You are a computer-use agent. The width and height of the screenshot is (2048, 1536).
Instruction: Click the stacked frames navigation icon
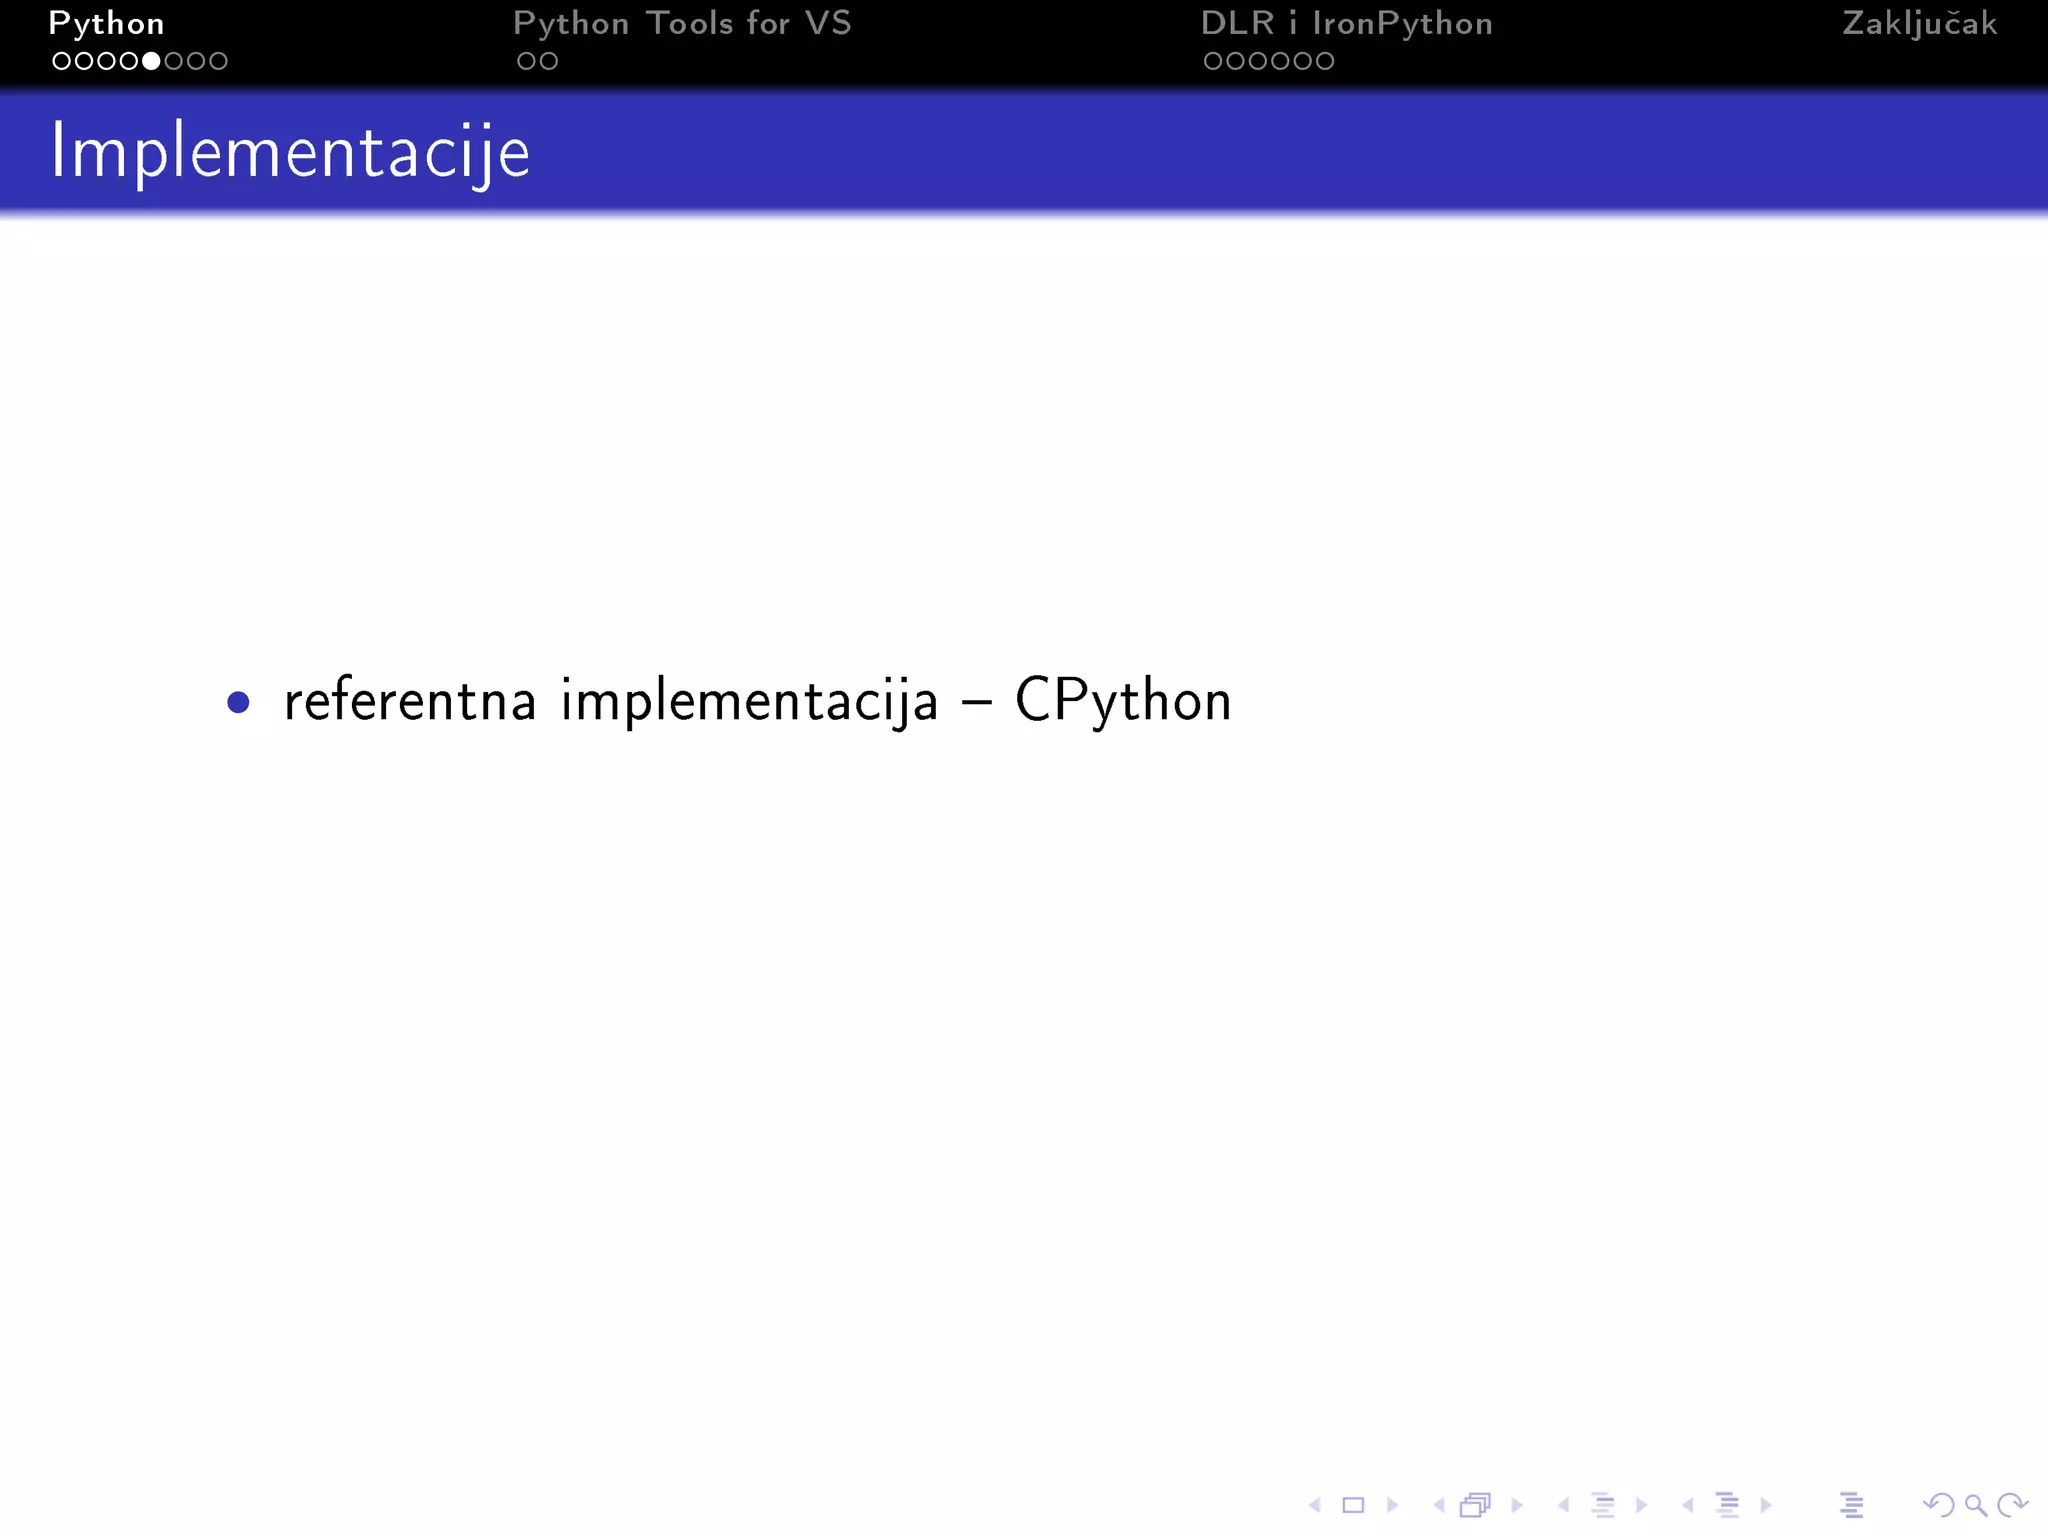pyautogui.click(x=1476, y=1505)
